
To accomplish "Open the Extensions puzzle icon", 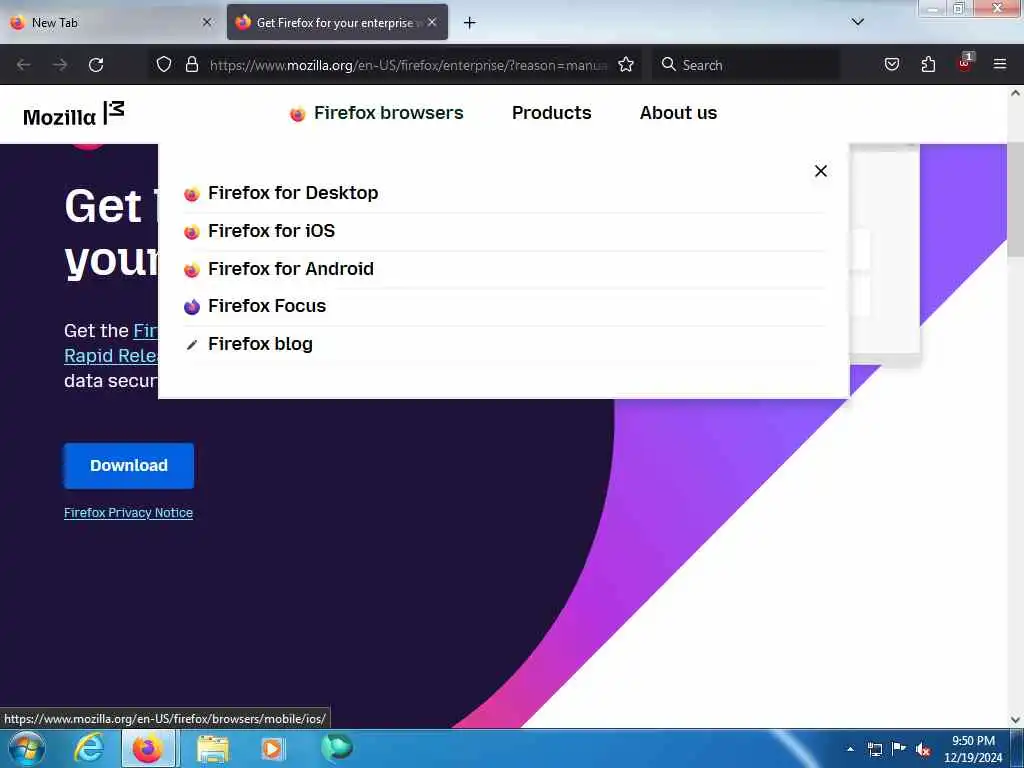I will click(928, 65).
